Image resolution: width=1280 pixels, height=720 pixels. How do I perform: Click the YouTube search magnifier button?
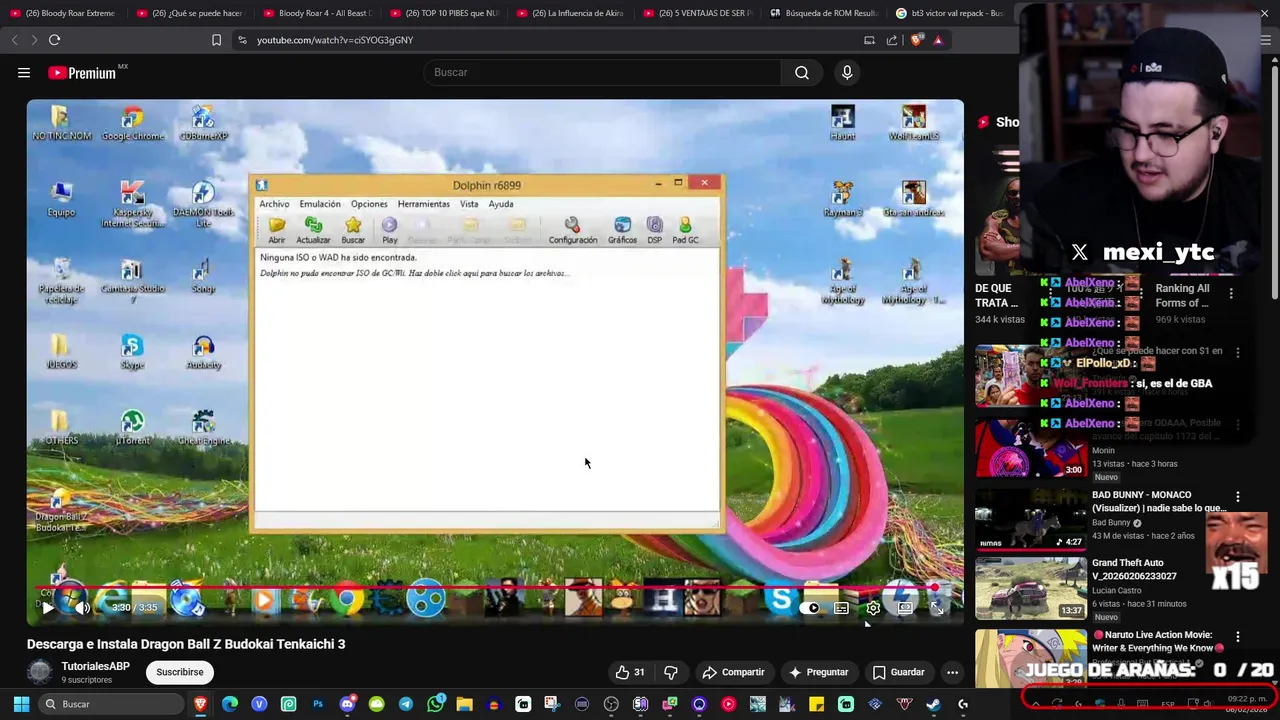tap(802, 72)
